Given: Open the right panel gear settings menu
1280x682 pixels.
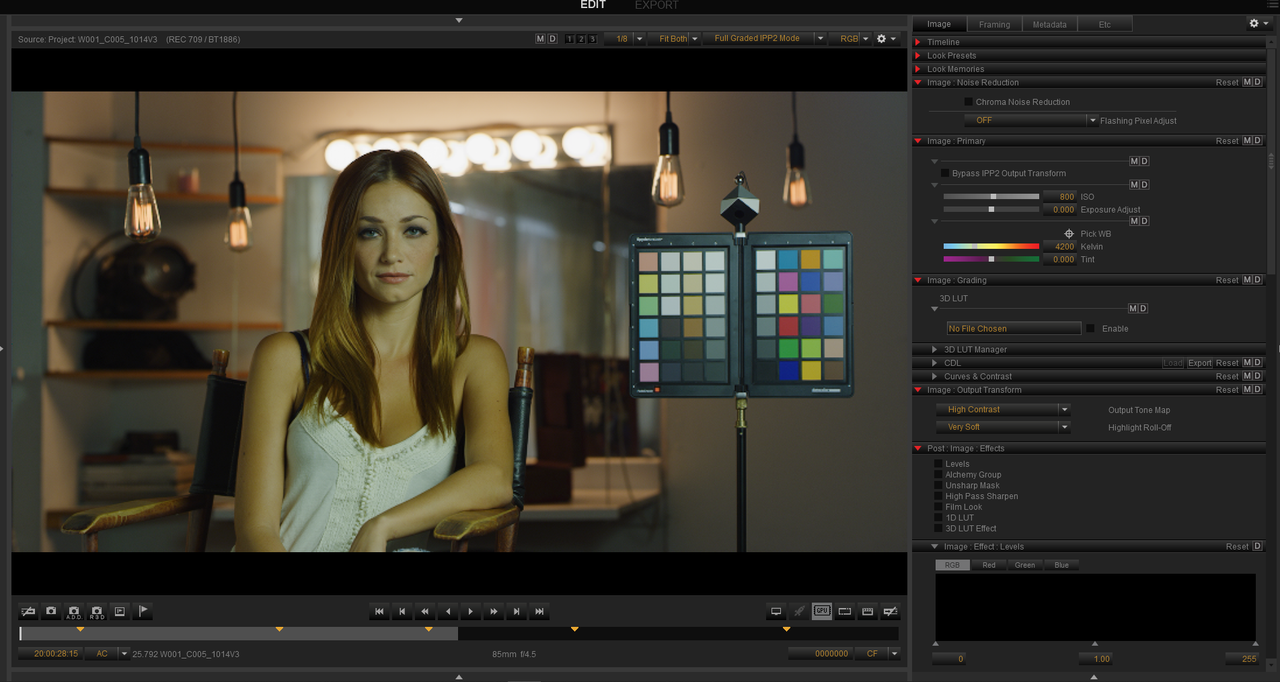Looking at the screenshot, I should click(1258, 23).
